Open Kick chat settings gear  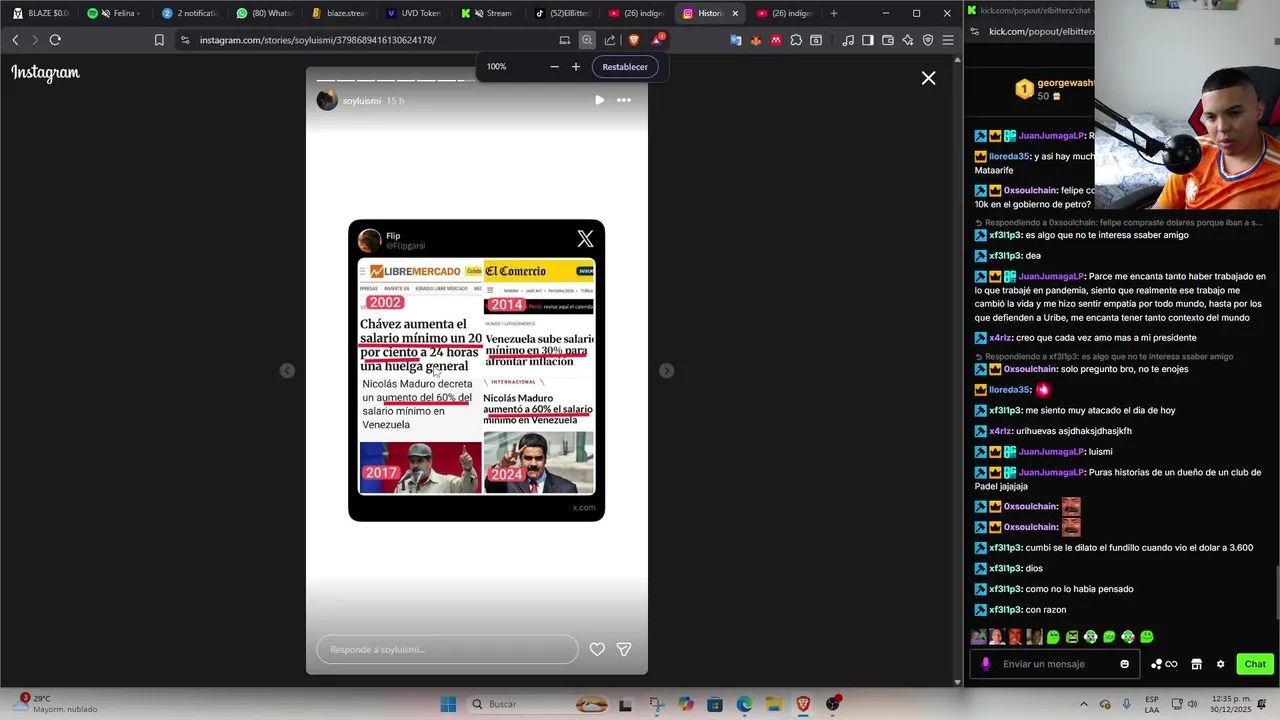[1220, 664]
